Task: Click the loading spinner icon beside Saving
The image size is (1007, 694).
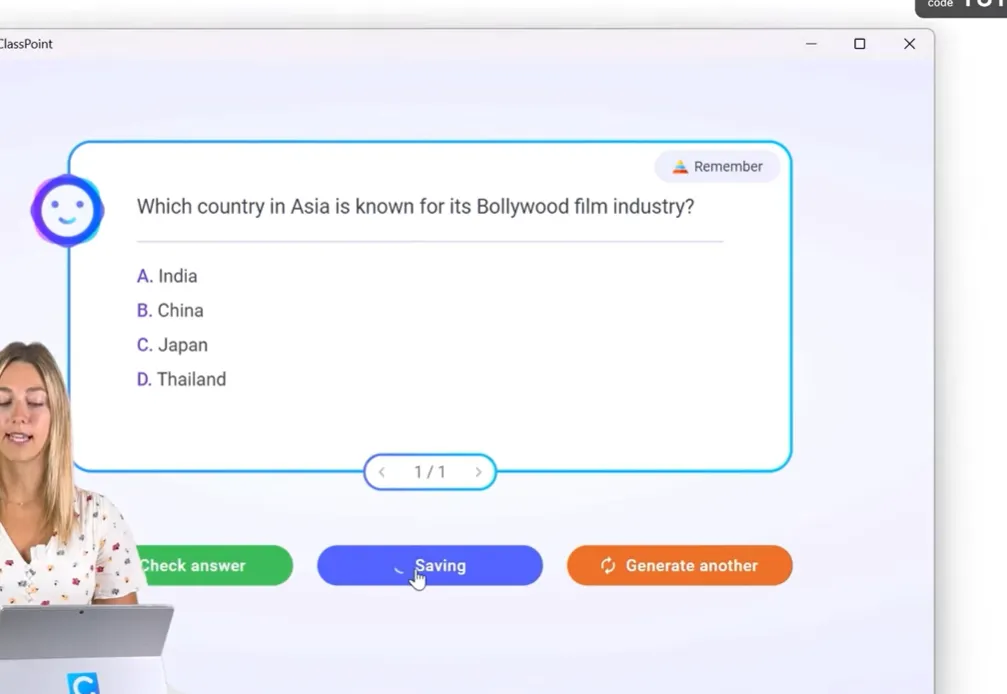Action: 400,567
